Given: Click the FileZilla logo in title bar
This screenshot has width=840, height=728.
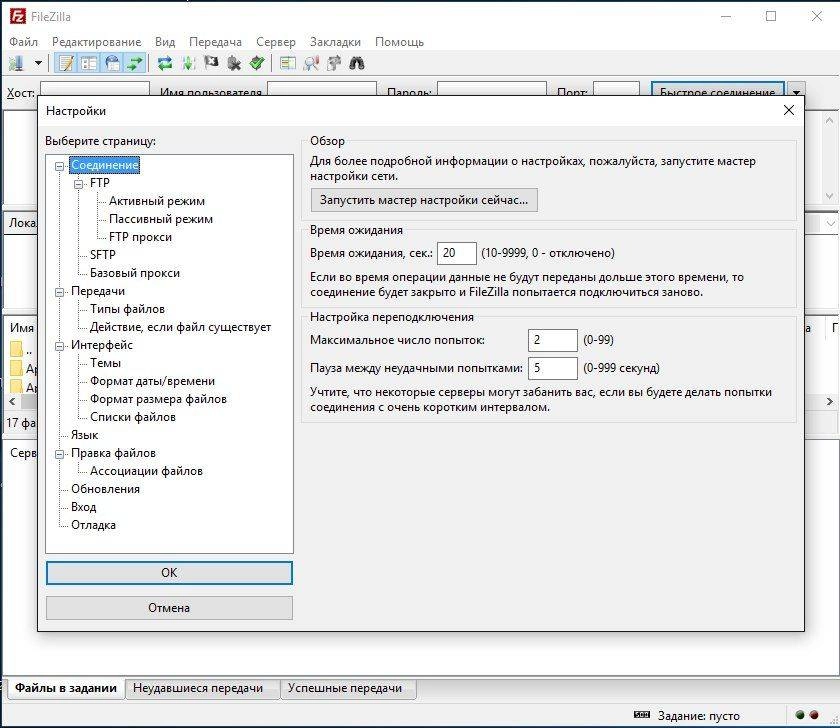Looking at the screenshot, I should pos(18,17).
